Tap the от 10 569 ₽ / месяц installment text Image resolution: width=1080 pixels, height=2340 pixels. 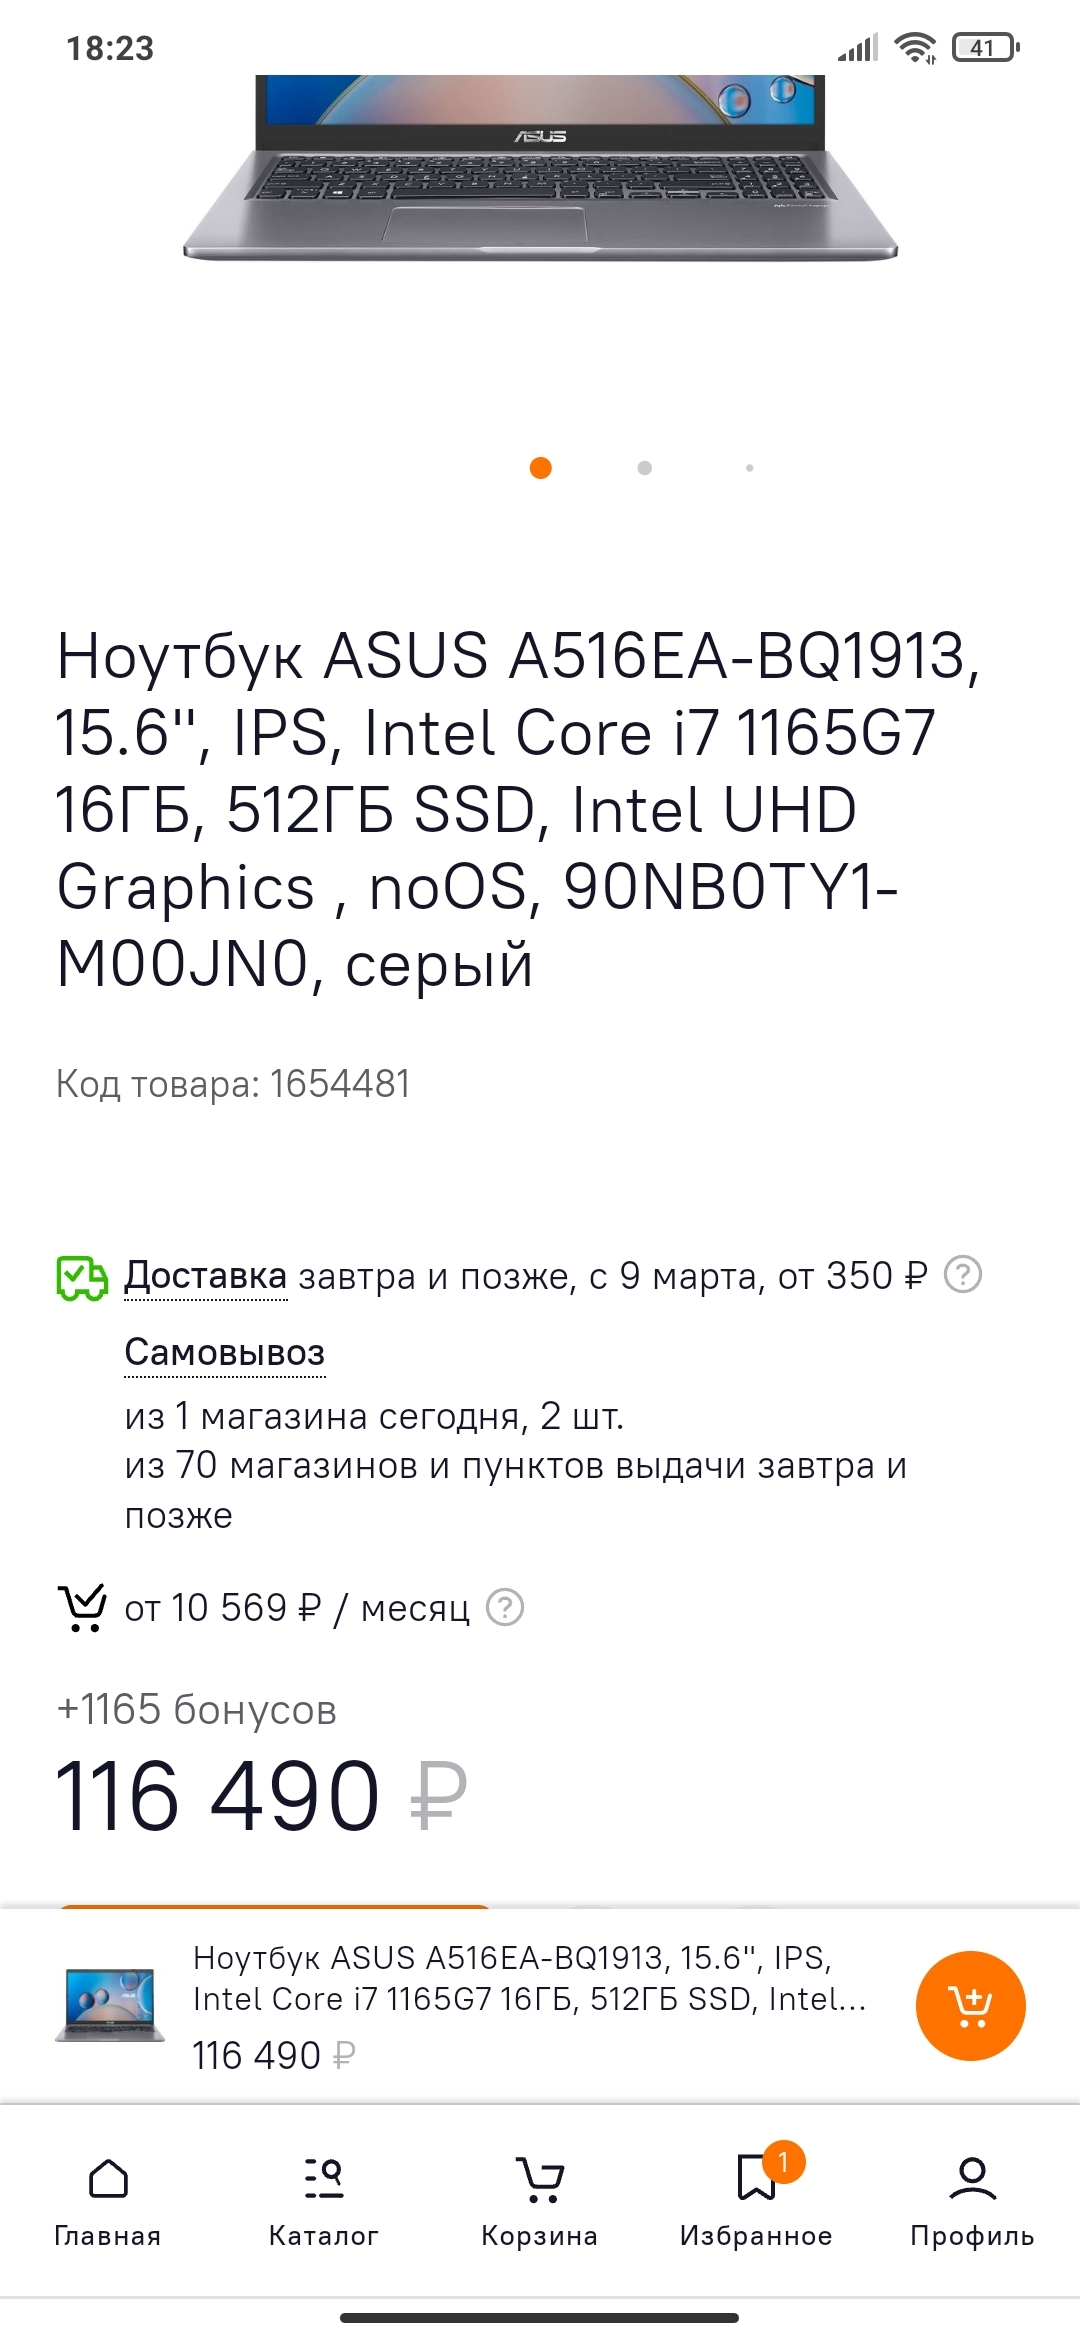pyautogui.click(x=296, y=1608)
